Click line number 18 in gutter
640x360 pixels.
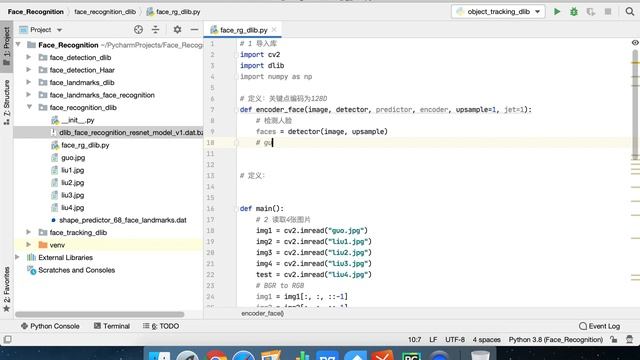coord(210,230)
